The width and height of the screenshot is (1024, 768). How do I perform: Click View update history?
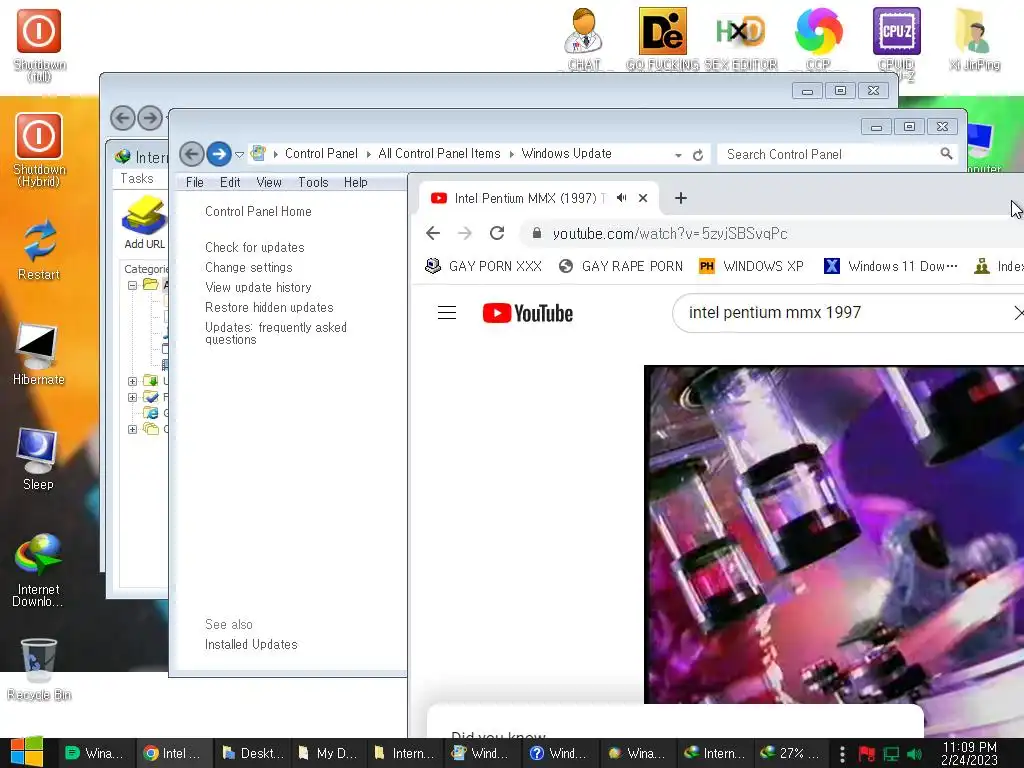[x=258, y=287]
